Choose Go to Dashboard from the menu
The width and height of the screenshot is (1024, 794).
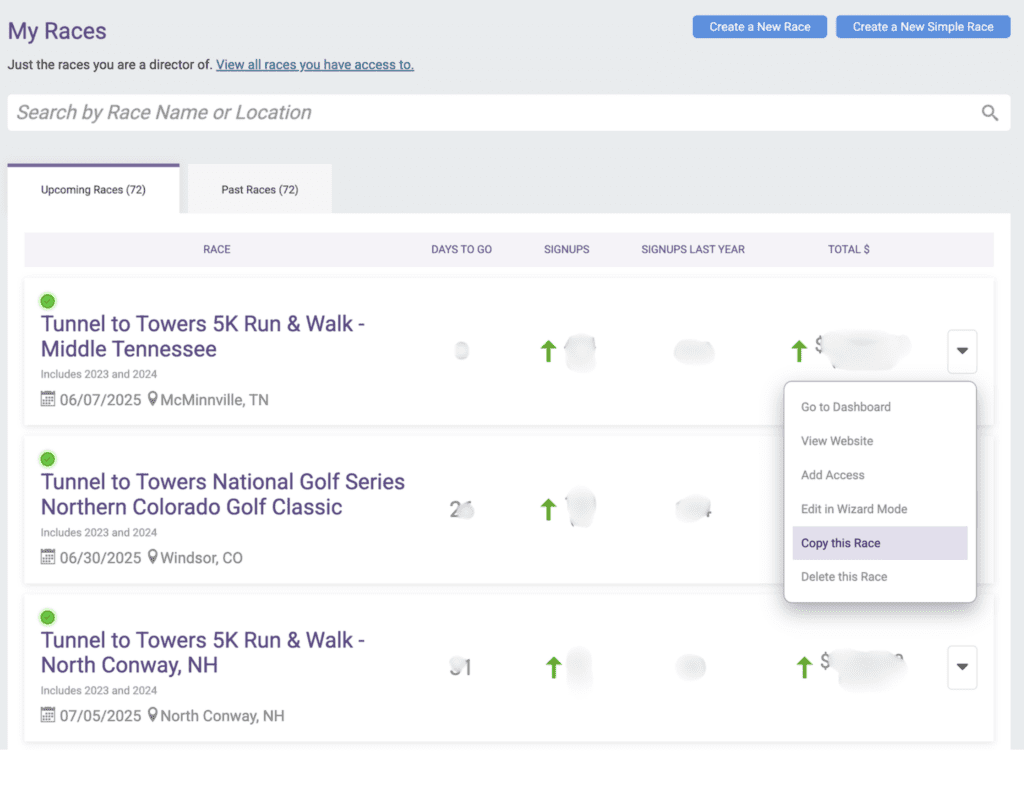[x=880, y=407]
